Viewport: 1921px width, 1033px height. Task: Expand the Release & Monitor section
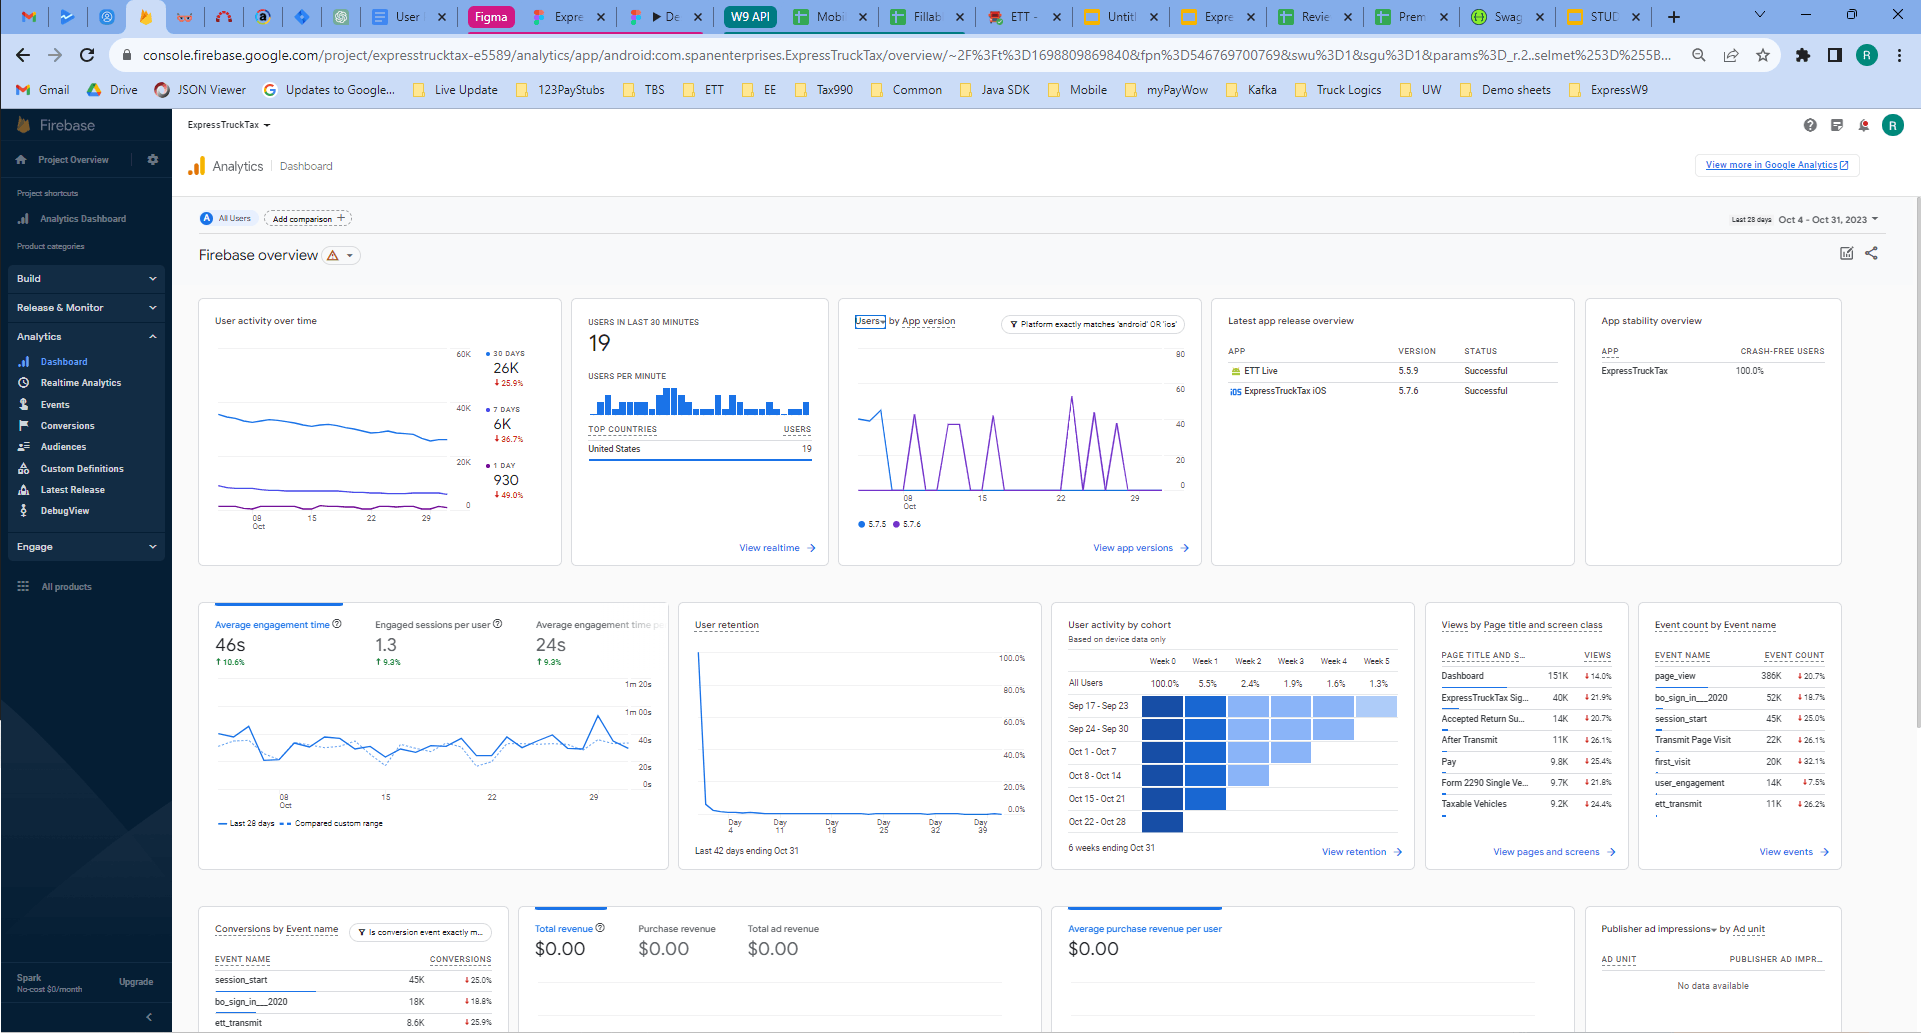click(x=86, y=308)
